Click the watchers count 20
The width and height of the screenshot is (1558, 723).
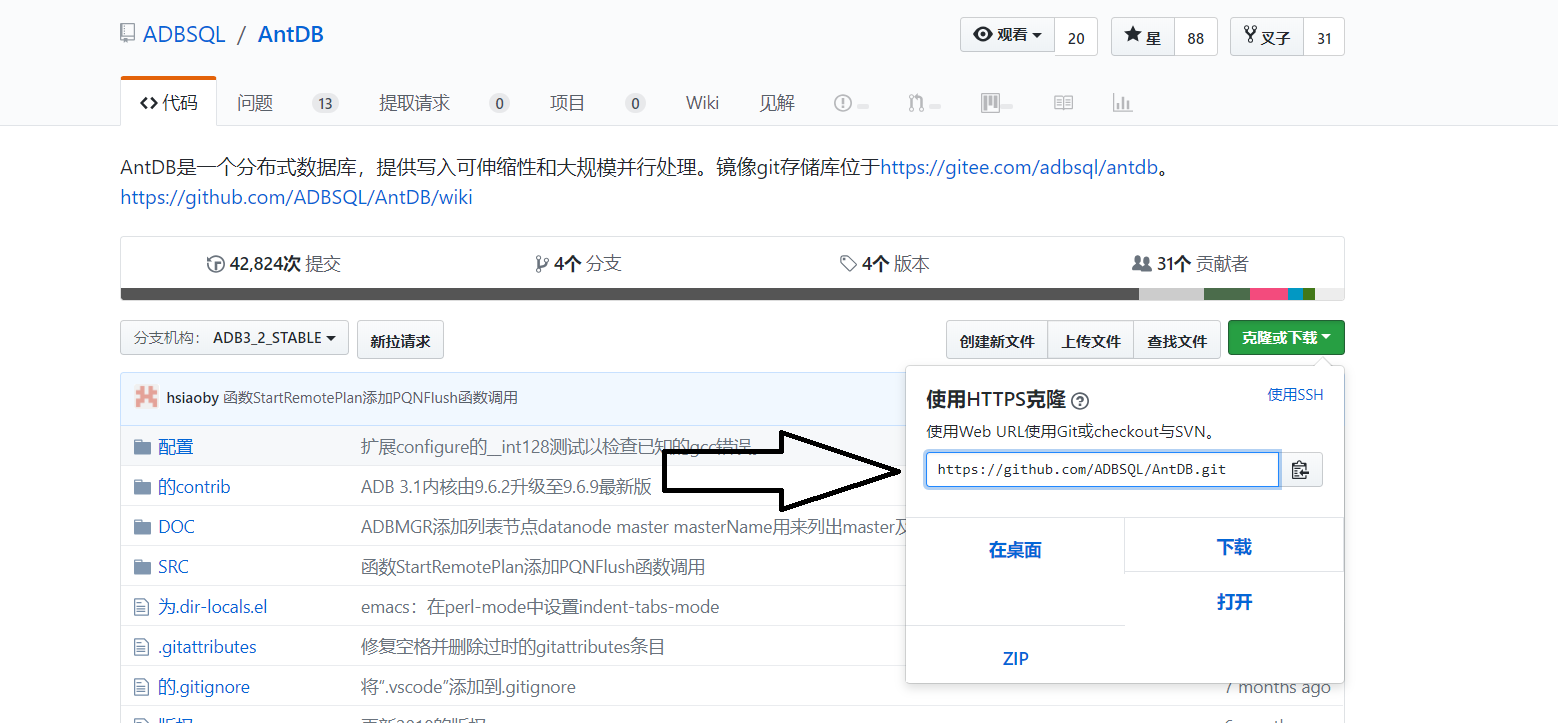1076,37
